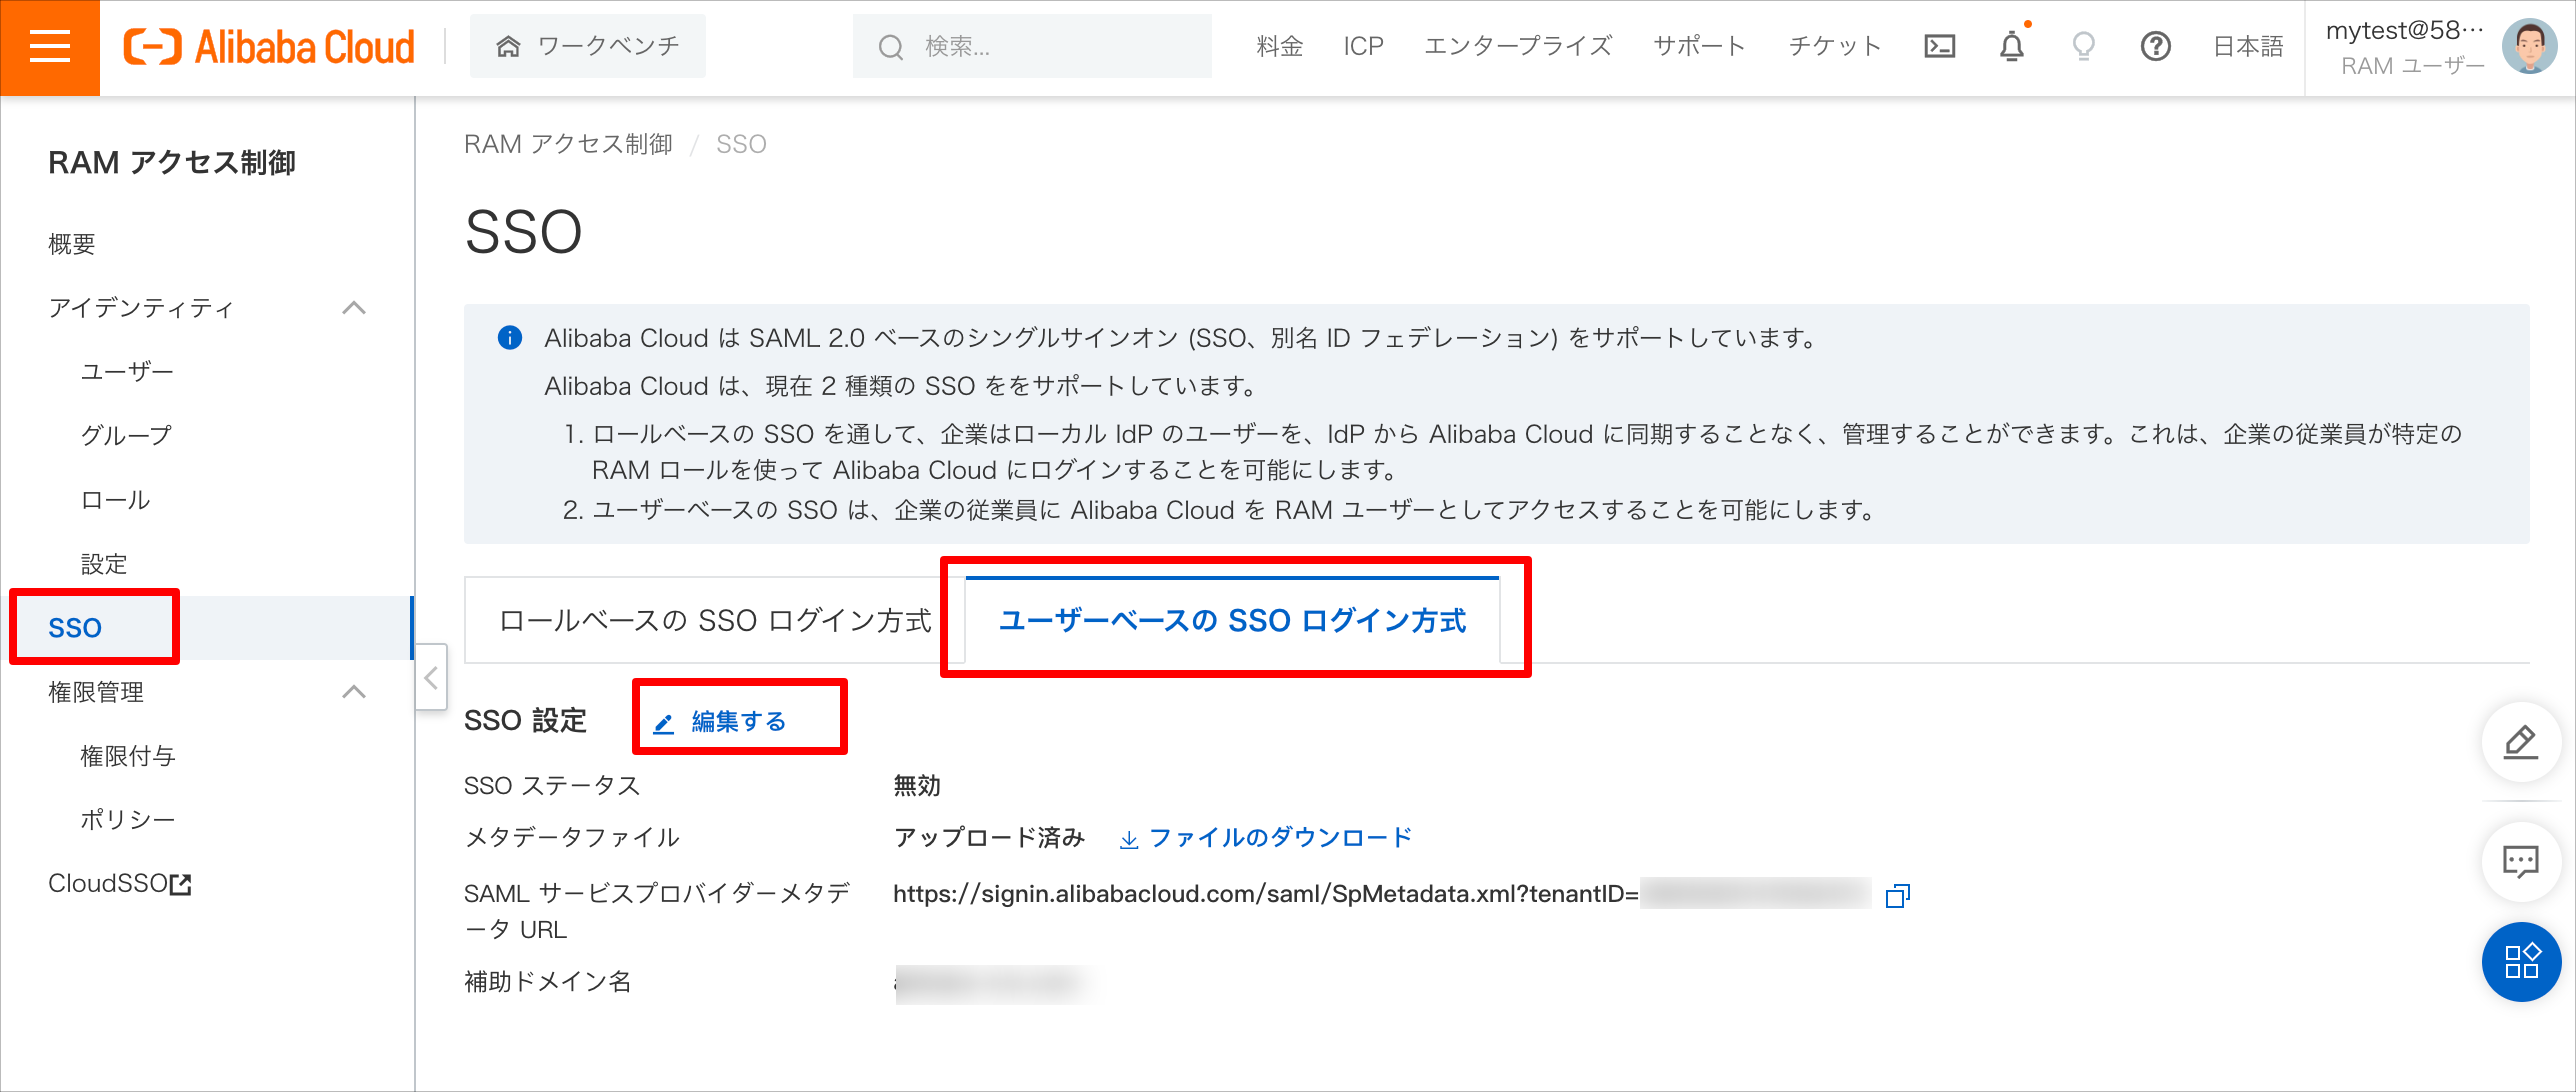Open 権限付与 in the sidebar
The height and width of the screenshot is (1092, 2576).
pos(128,756)
